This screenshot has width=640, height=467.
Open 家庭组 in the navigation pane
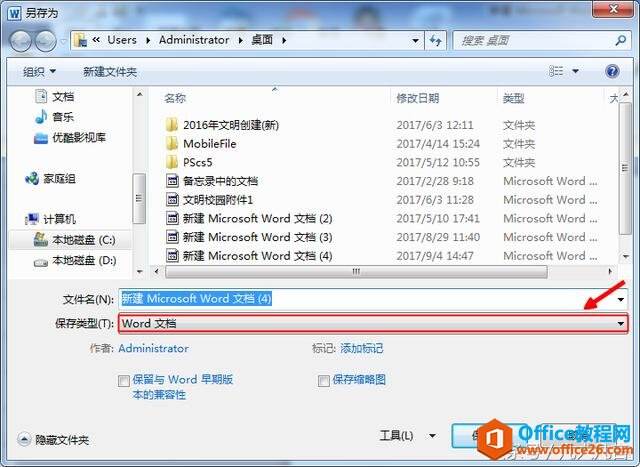50,179
